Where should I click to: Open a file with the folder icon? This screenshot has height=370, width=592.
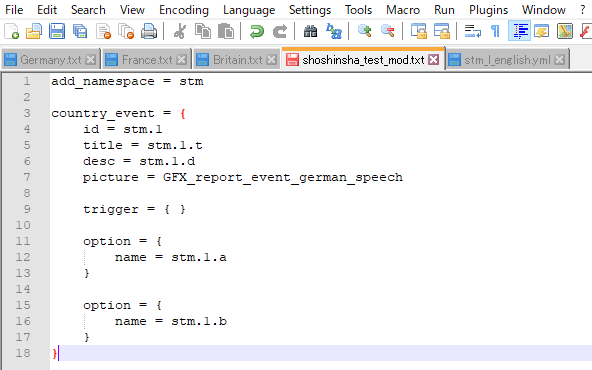pos(34,31)
